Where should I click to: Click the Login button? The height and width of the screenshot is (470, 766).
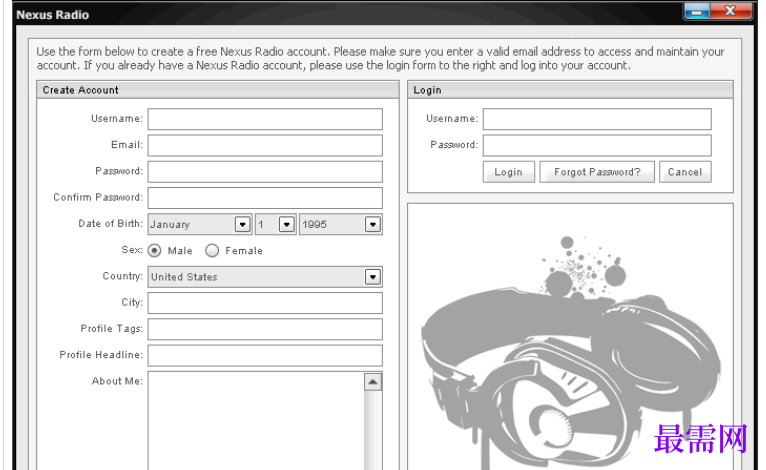click(509, 172)
